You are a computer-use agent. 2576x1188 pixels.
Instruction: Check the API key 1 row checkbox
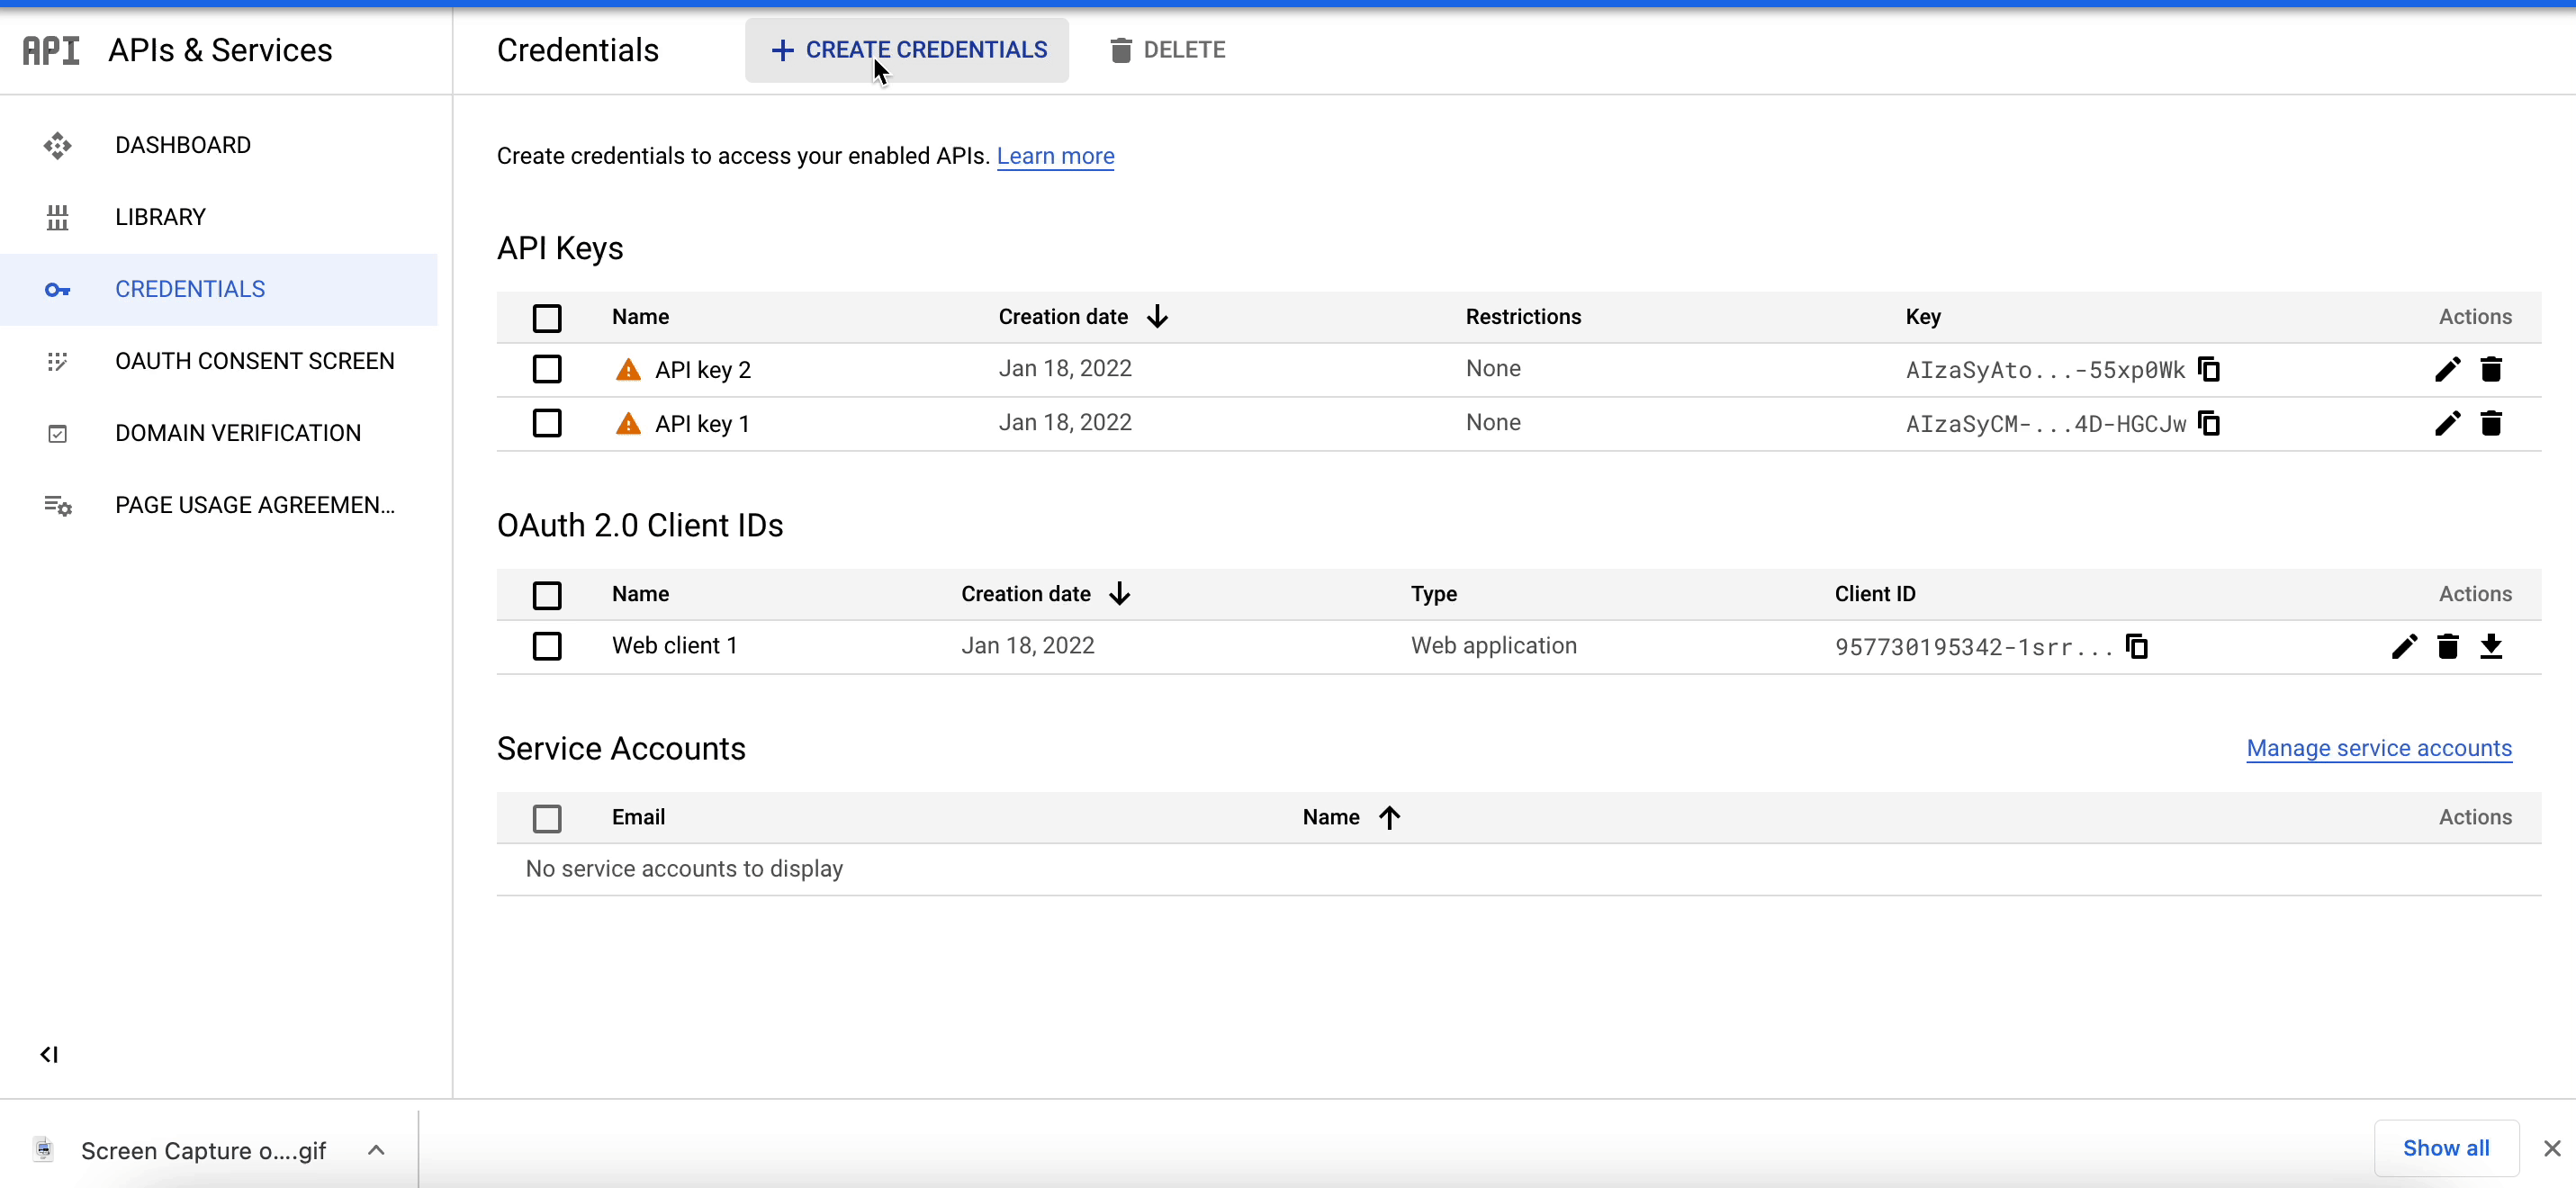click(x=547, y=423)
